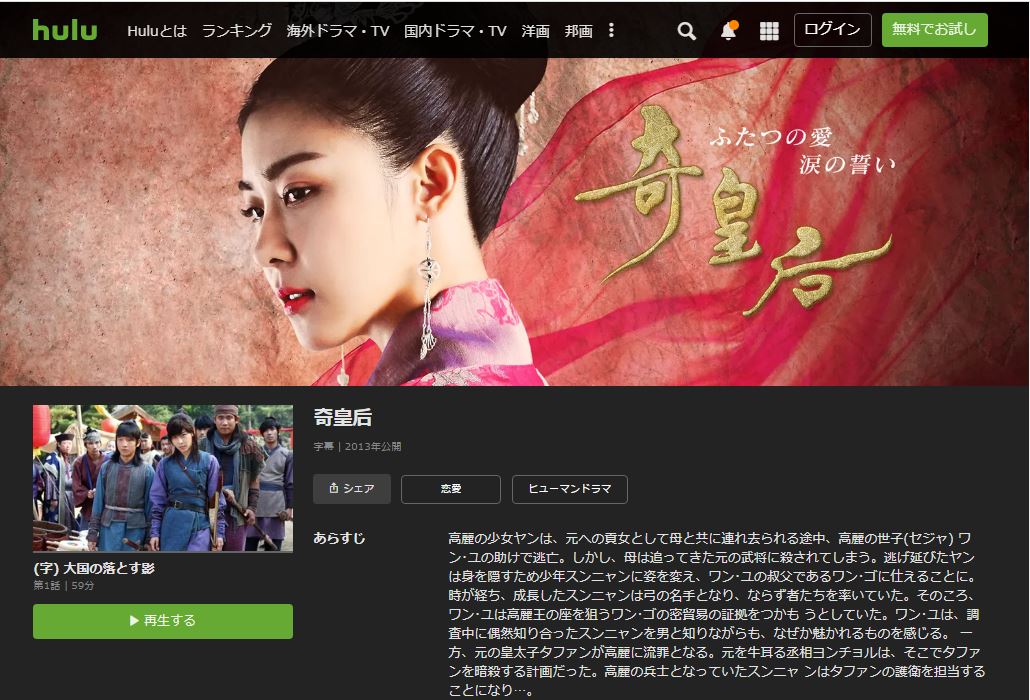
Task: Open the 邦画 menu item
Action: pyautogui.click(x=579, y=31)
